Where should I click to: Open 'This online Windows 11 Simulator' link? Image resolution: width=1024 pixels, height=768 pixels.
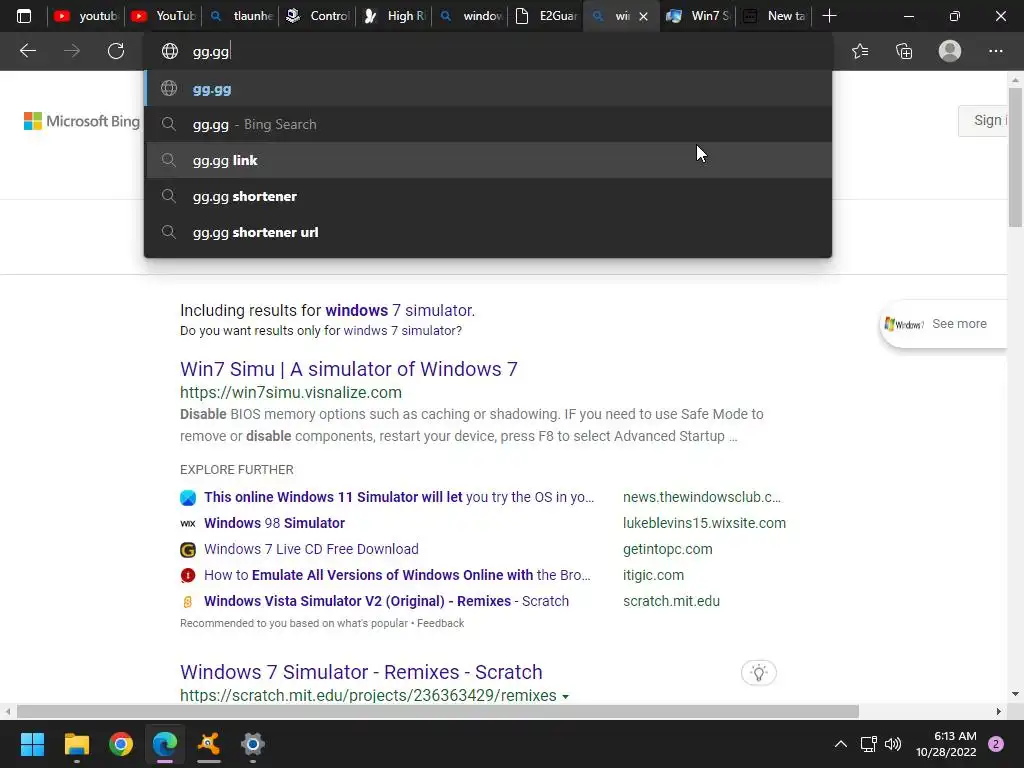(x=399, y=497)
